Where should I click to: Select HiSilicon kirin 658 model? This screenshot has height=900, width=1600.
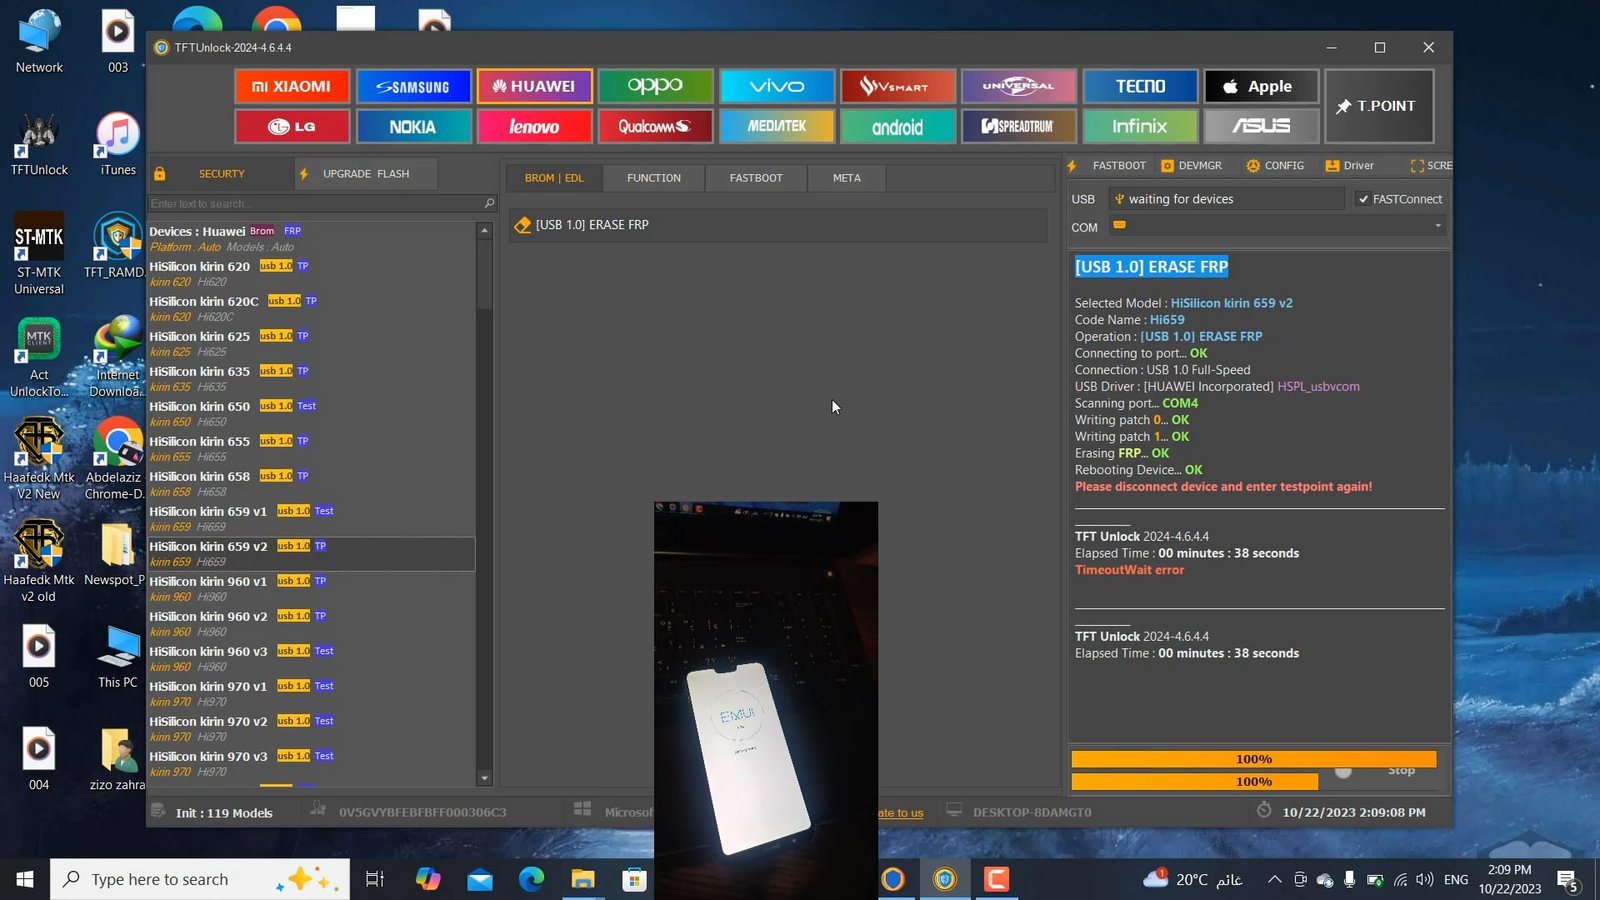click(311, 484)
